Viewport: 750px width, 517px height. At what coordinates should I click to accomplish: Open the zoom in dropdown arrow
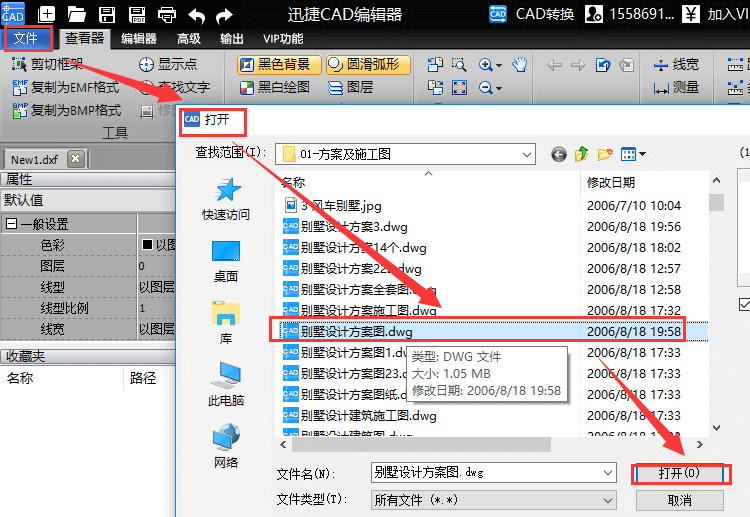click(x=499, y=65)
